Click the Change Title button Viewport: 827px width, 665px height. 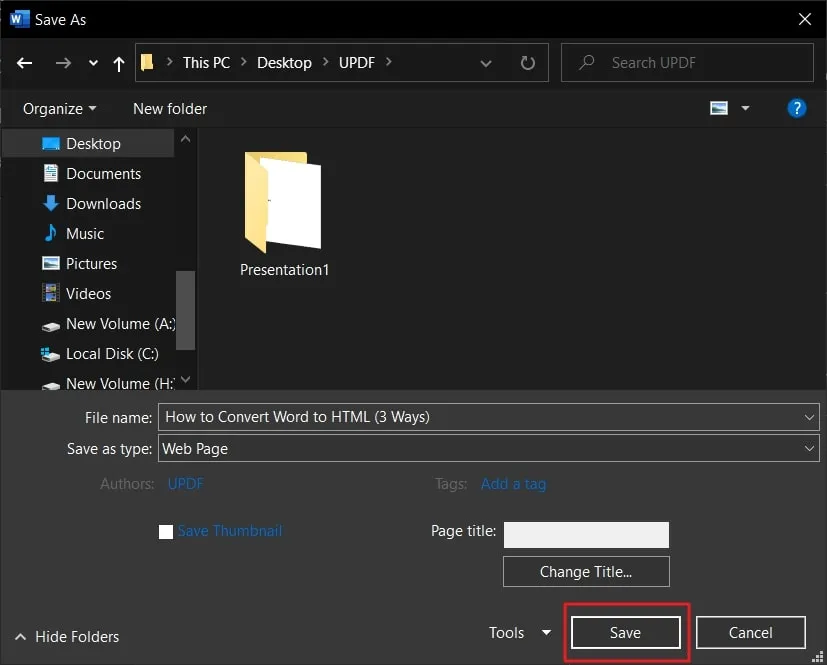point(585,572)
